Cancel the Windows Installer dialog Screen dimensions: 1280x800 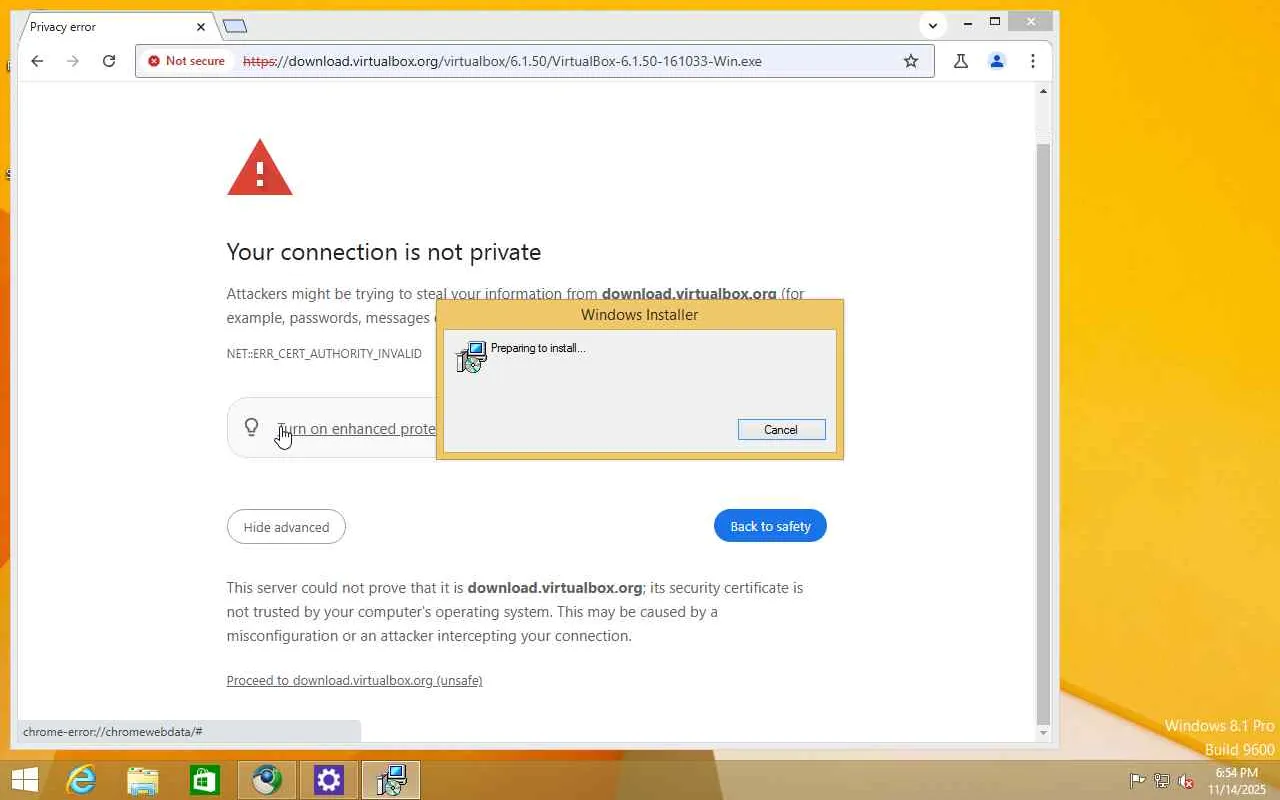click(x=781, y=430)
